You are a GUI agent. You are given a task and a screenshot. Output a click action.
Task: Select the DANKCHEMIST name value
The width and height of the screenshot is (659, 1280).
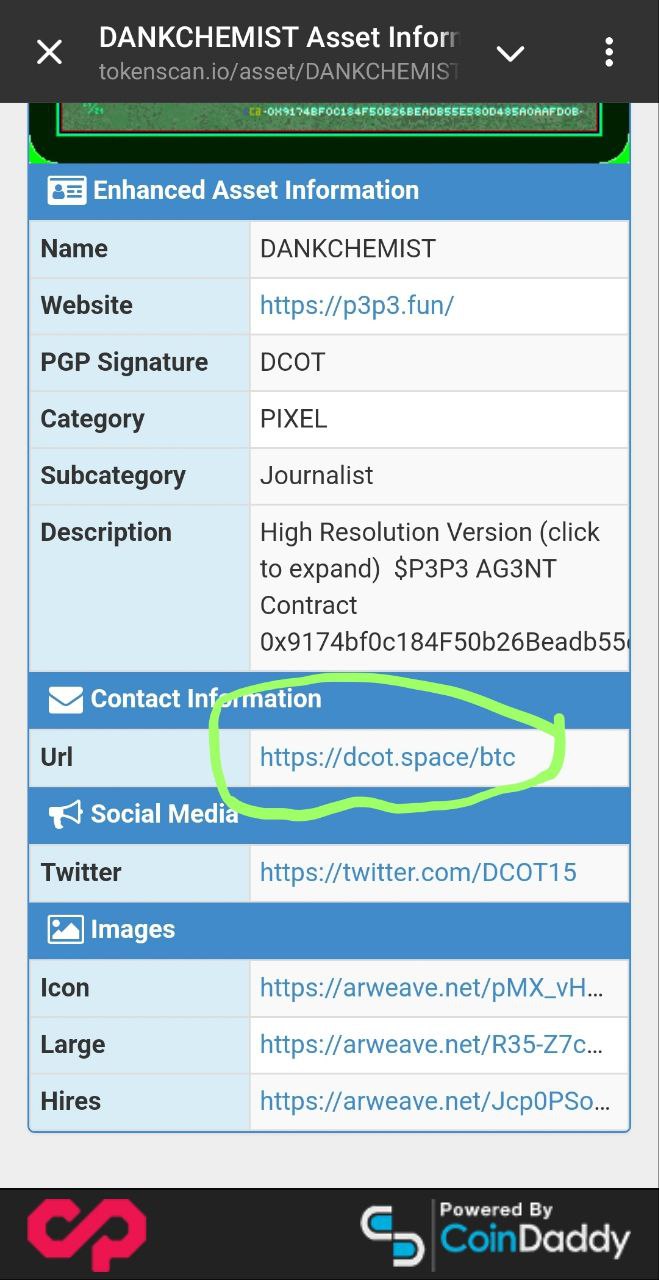click(x=348, y=248)
